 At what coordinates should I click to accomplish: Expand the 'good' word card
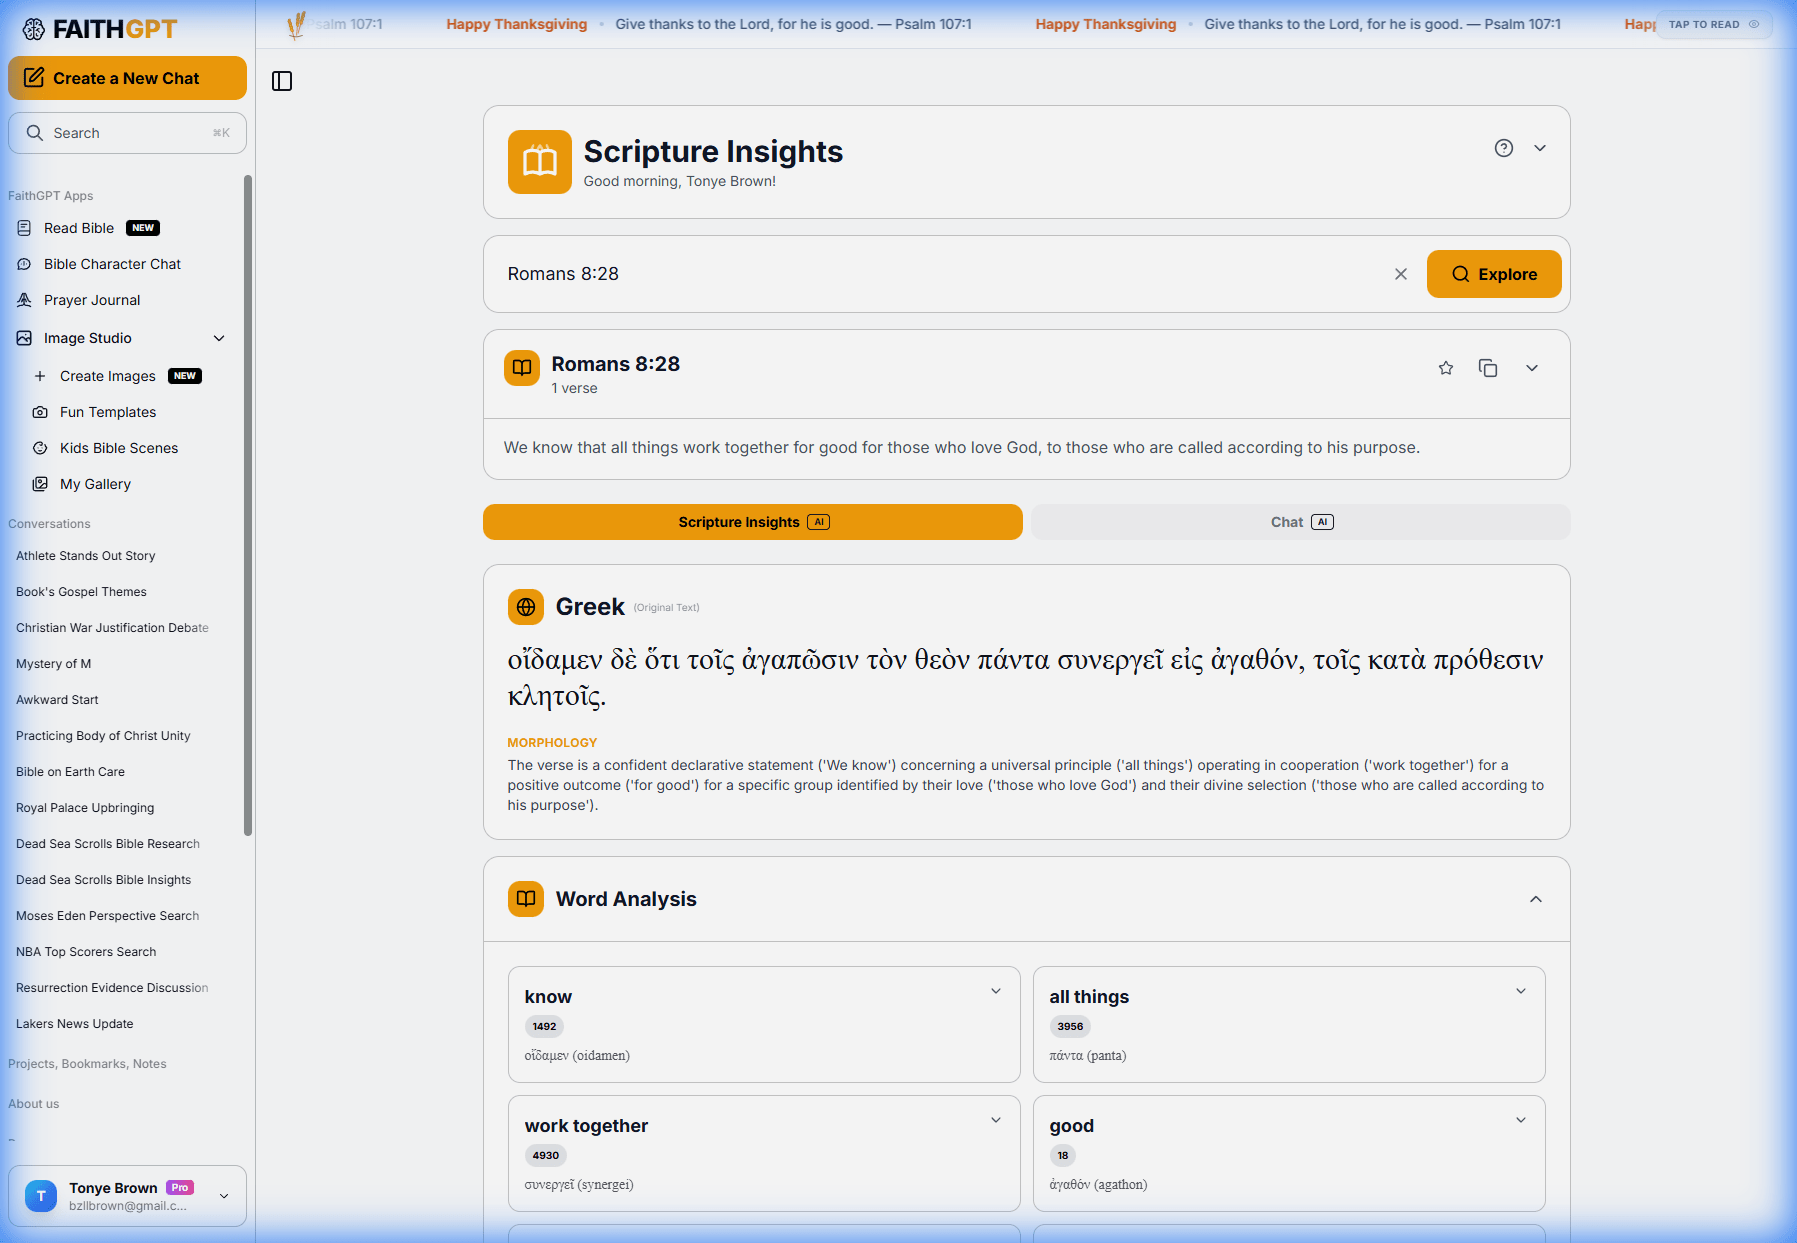pyautogui.click(x=1521, y=1120)
